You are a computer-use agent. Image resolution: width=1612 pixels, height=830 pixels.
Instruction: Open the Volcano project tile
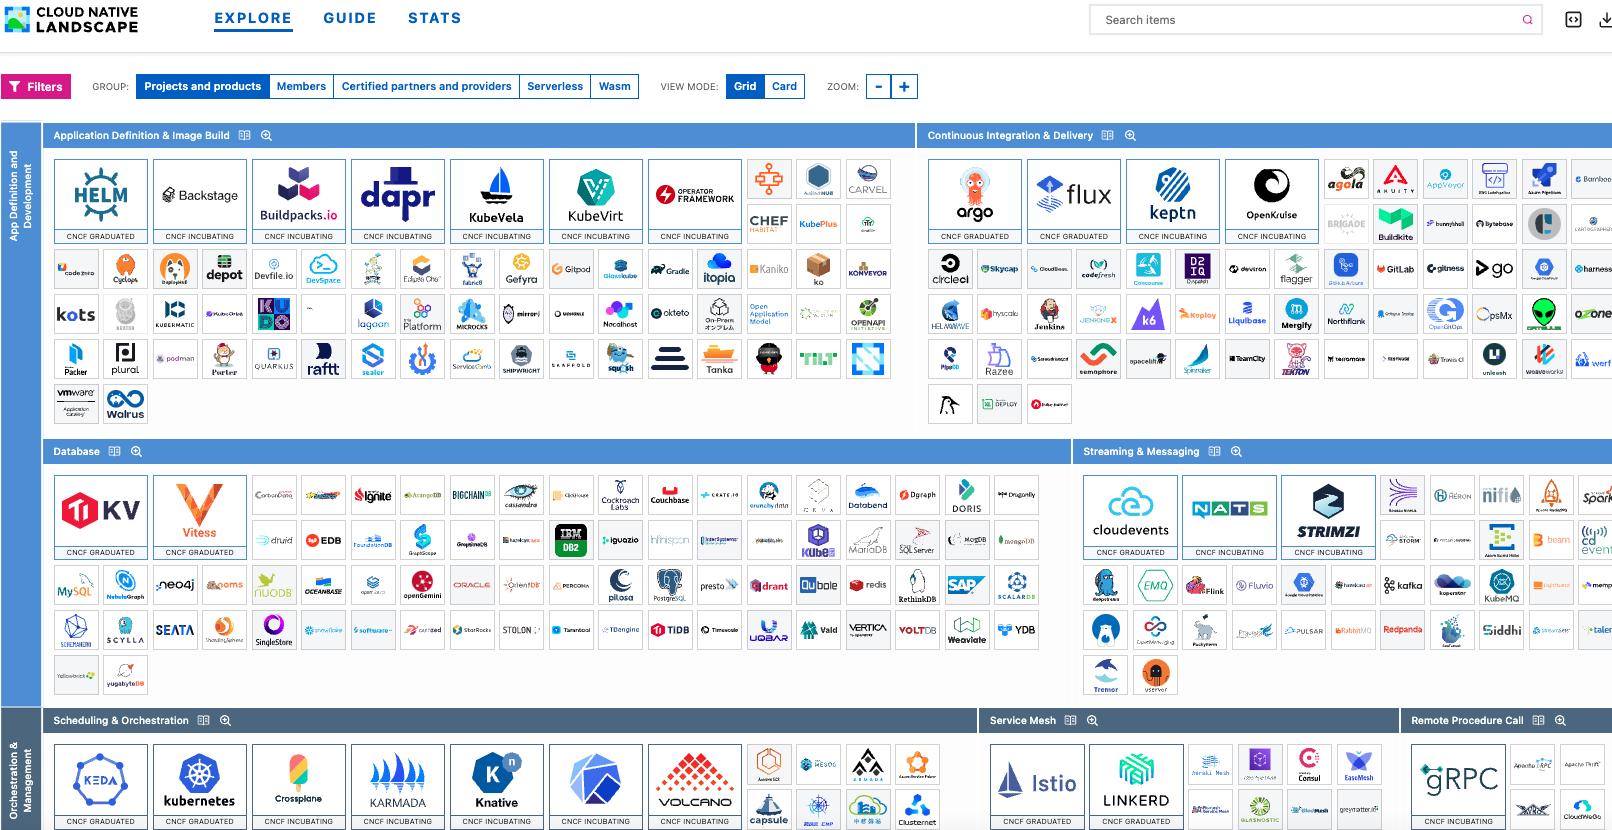pos(694,786)
